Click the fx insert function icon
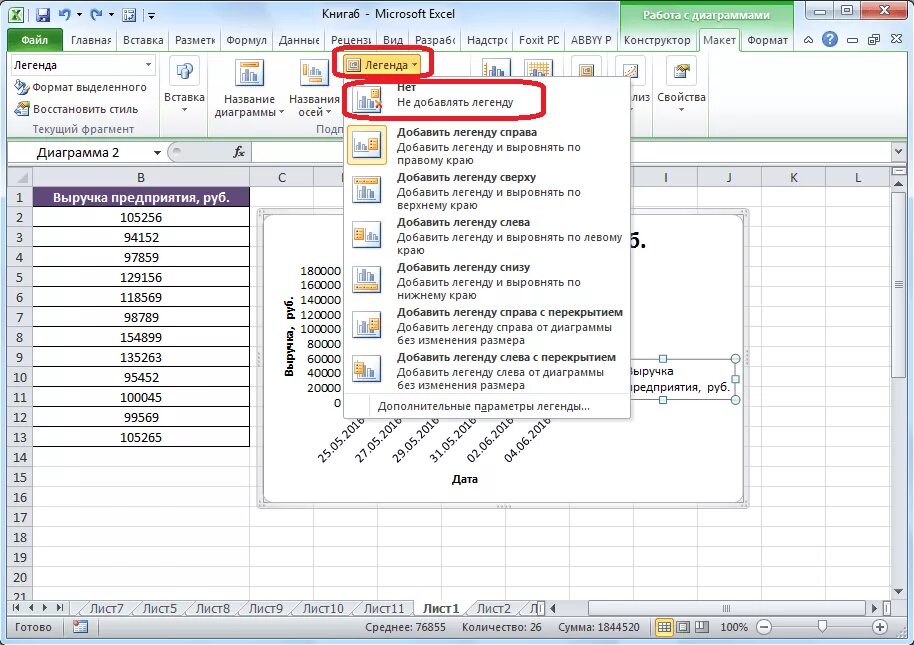 click(239, 153)
